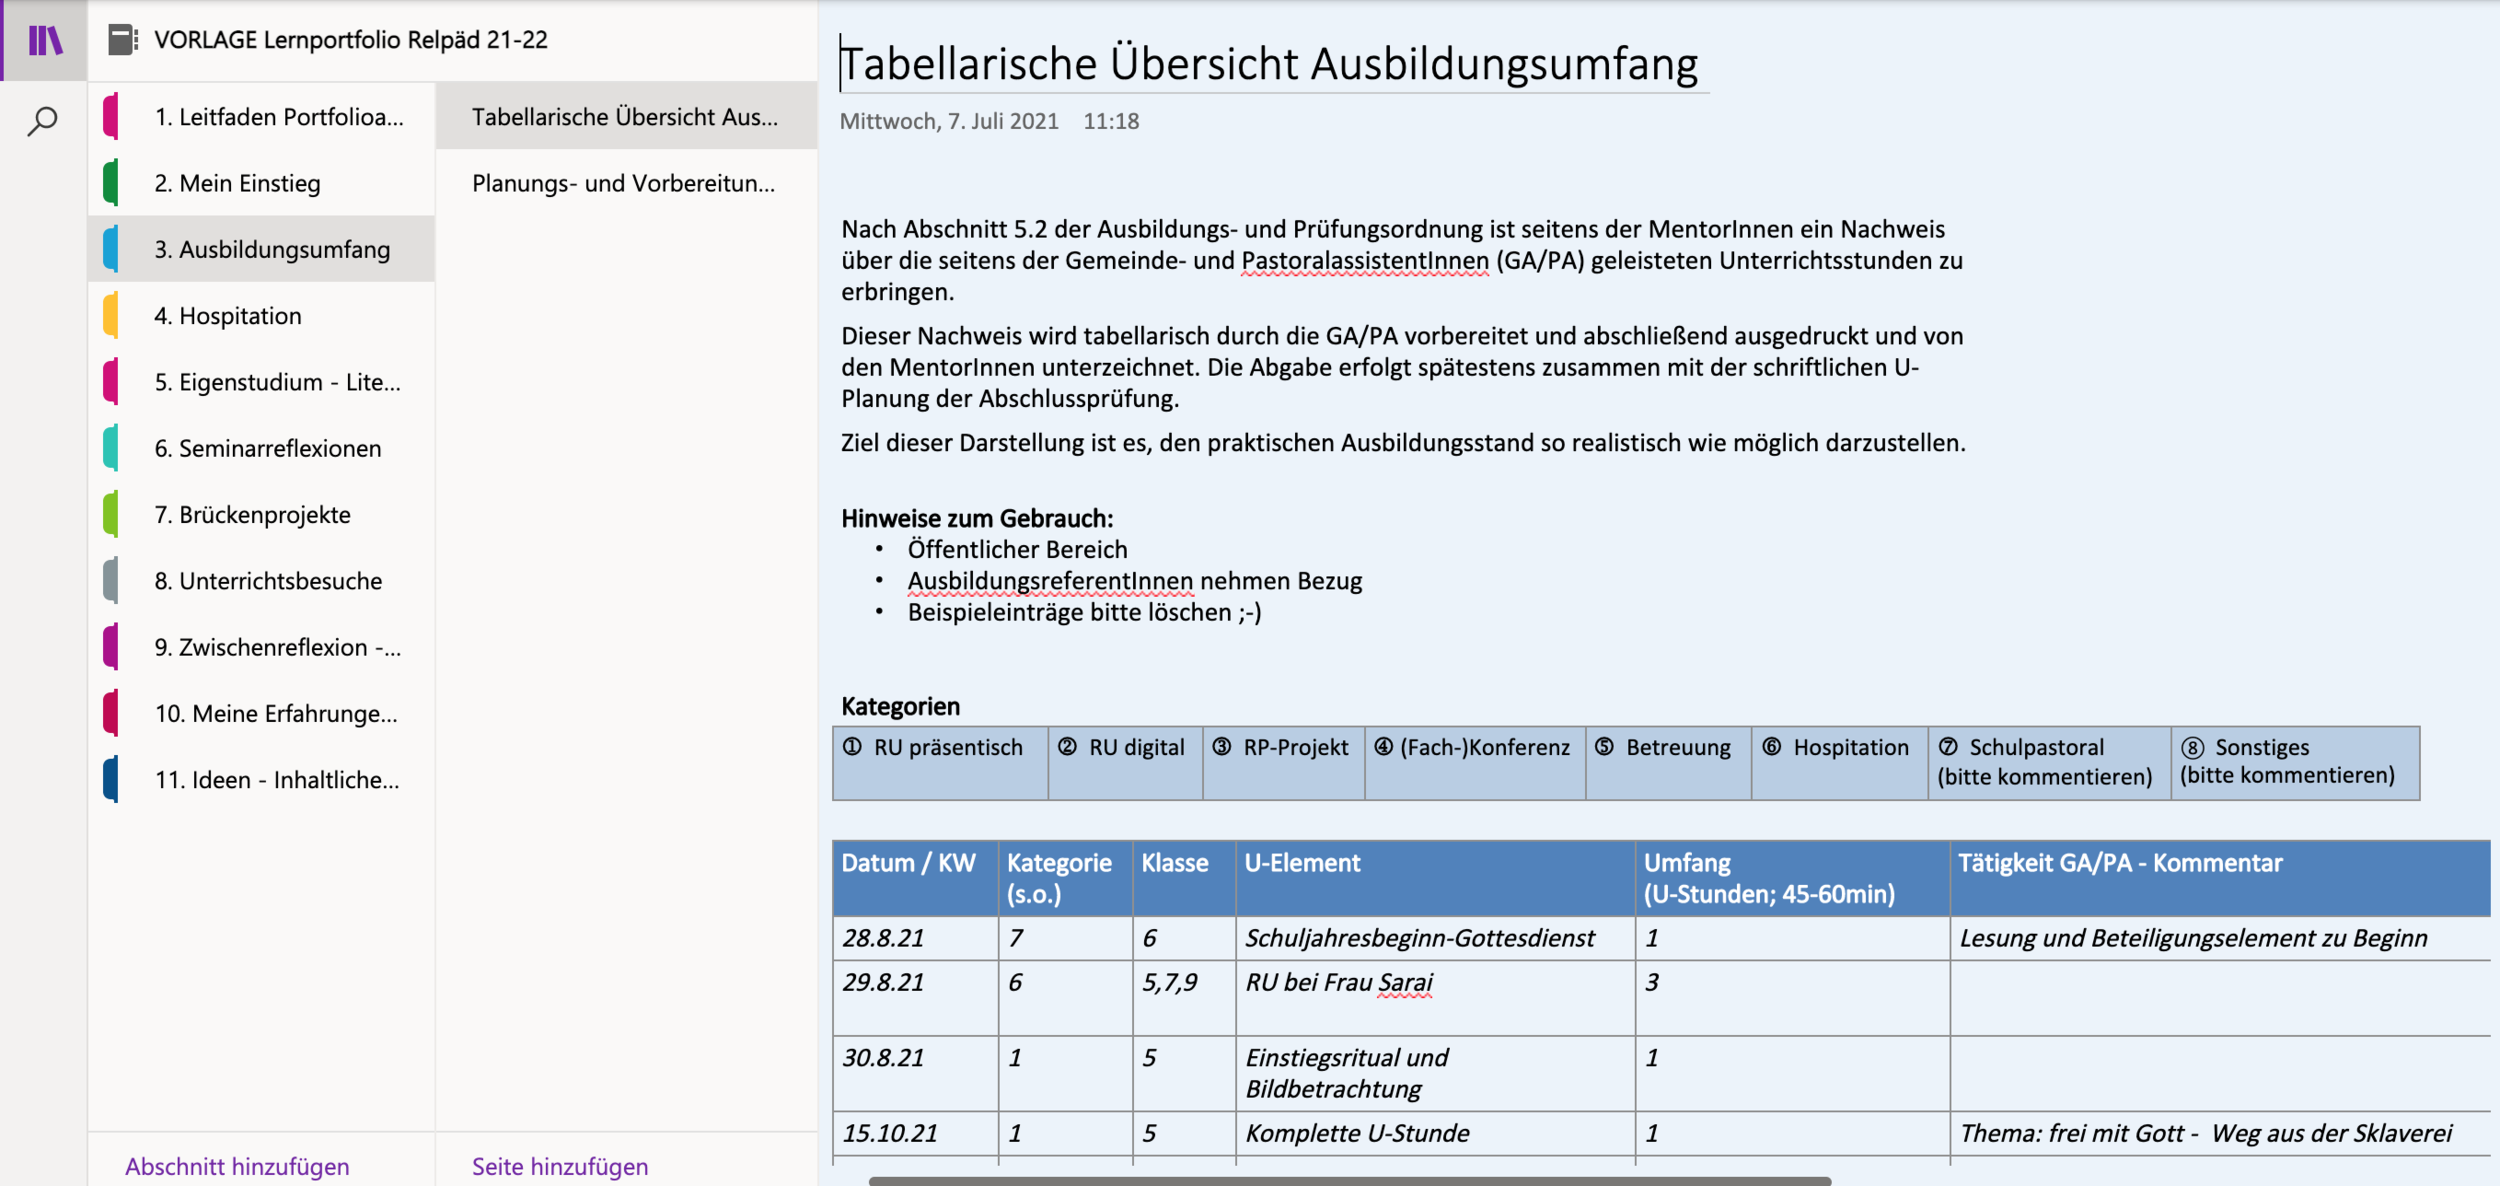This screenshot has width=2500, height=1186.
Task: Open page Planungs- und Vorbereitung
Action: [623, 183]
